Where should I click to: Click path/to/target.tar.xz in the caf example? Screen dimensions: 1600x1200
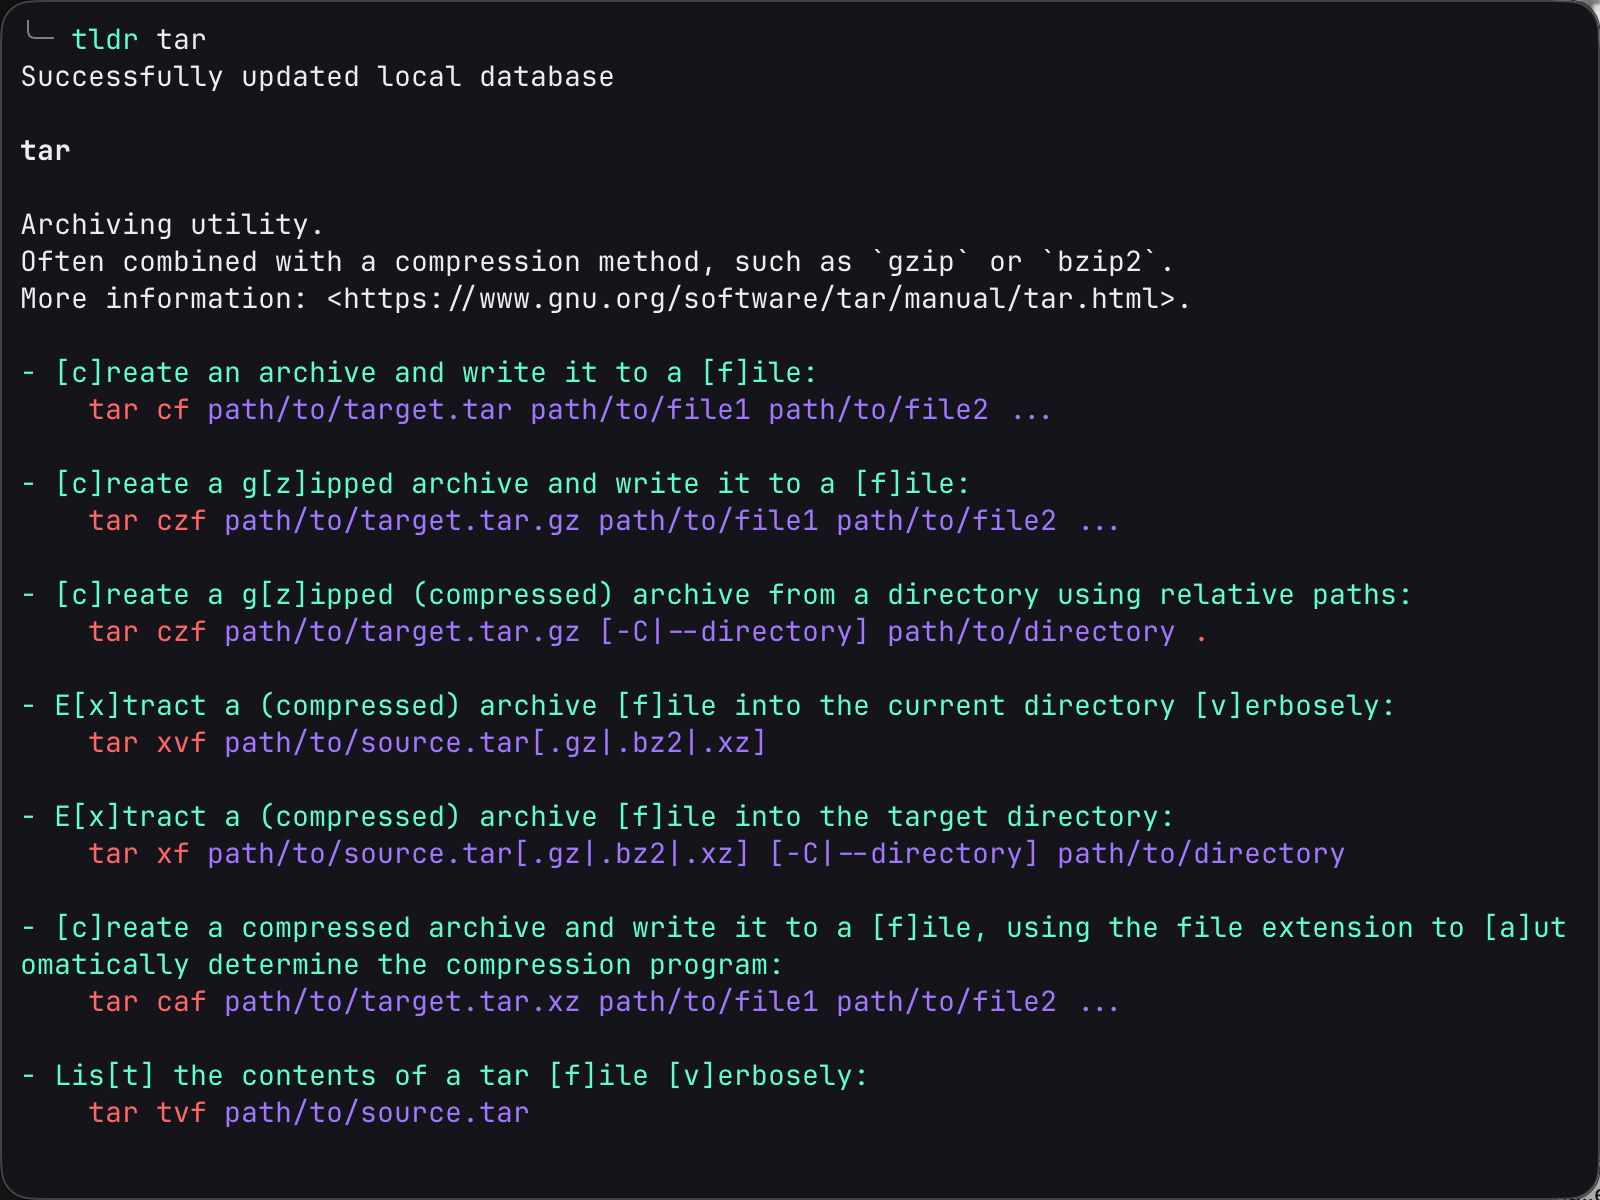402,1002
